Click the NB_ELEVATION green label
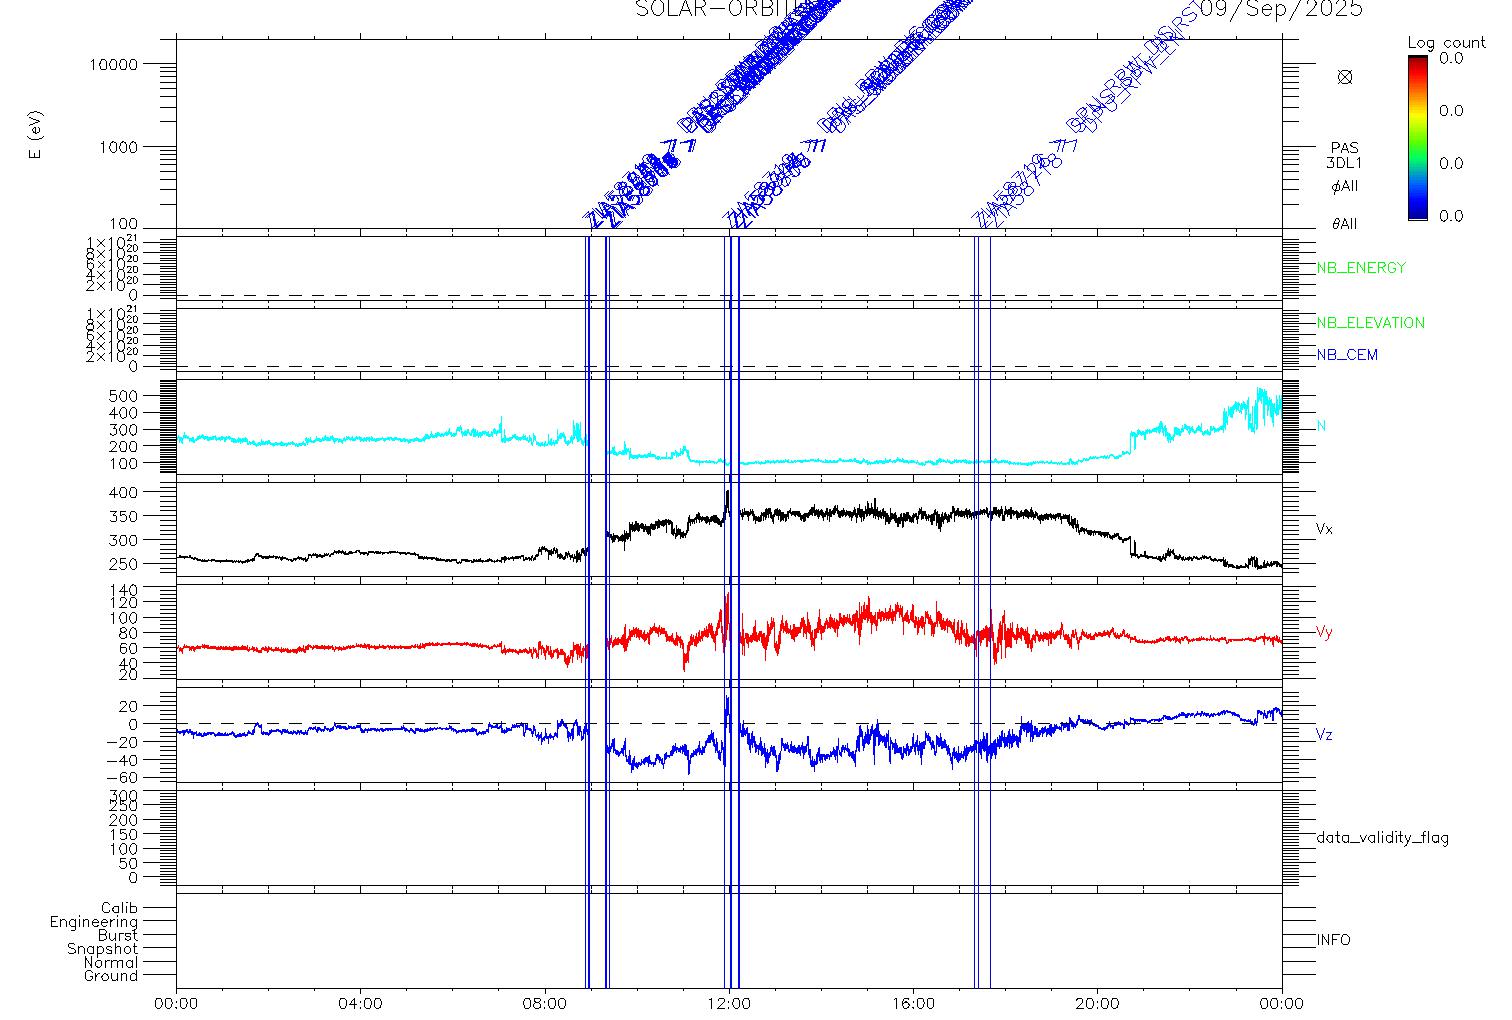Screen dimensions: 1512x1020 (x=1370, y=323)
